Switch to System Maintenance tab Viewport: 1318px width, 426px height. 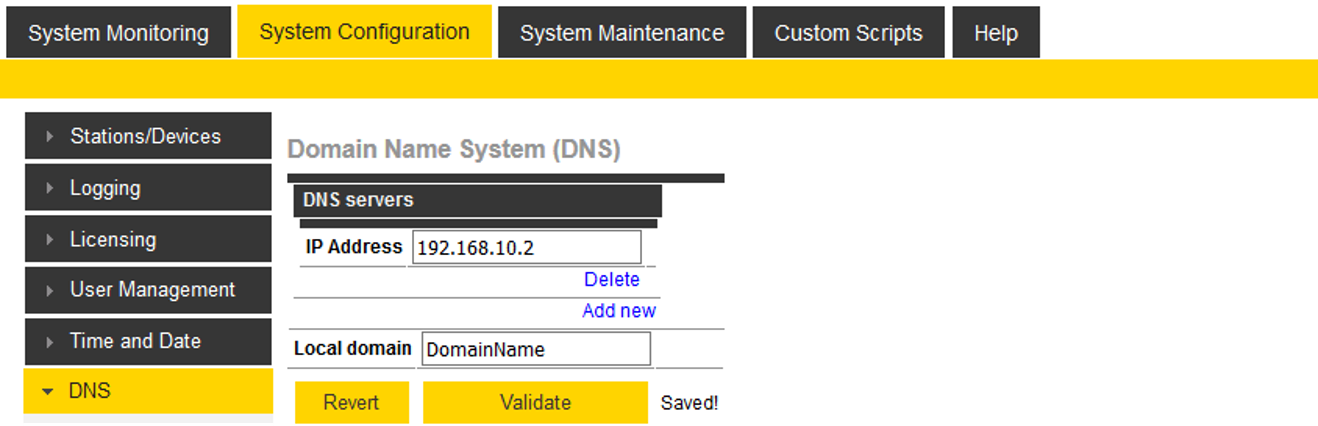click(622, 33)
